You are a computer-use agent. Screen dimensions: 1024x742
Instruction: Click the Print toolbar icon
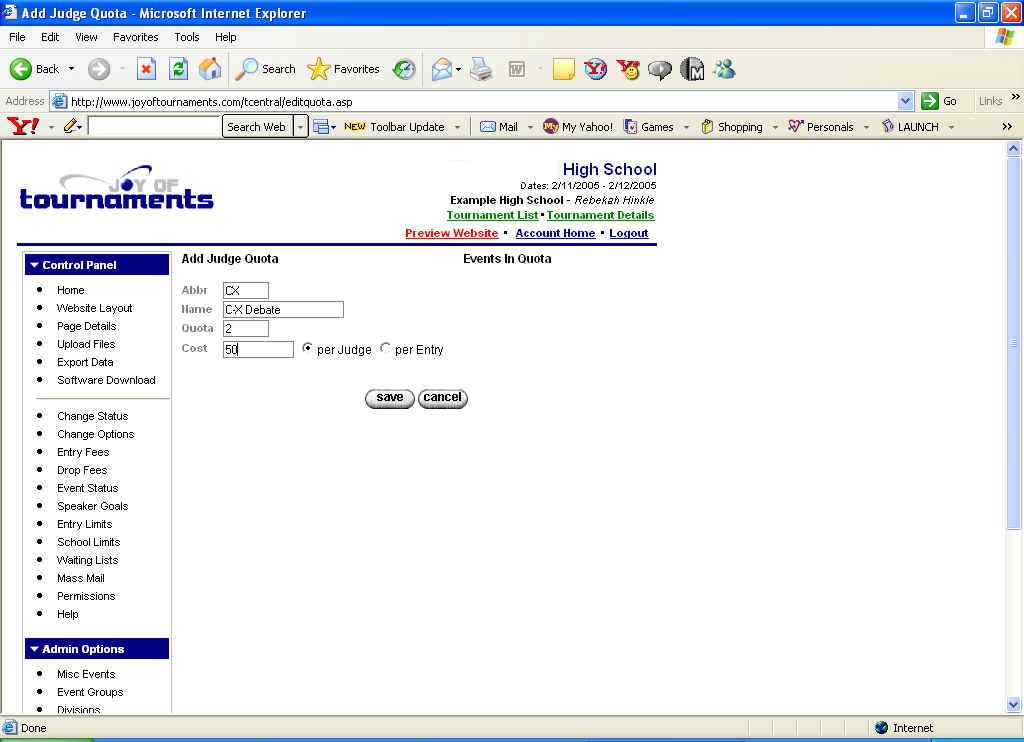click(481, 69)
